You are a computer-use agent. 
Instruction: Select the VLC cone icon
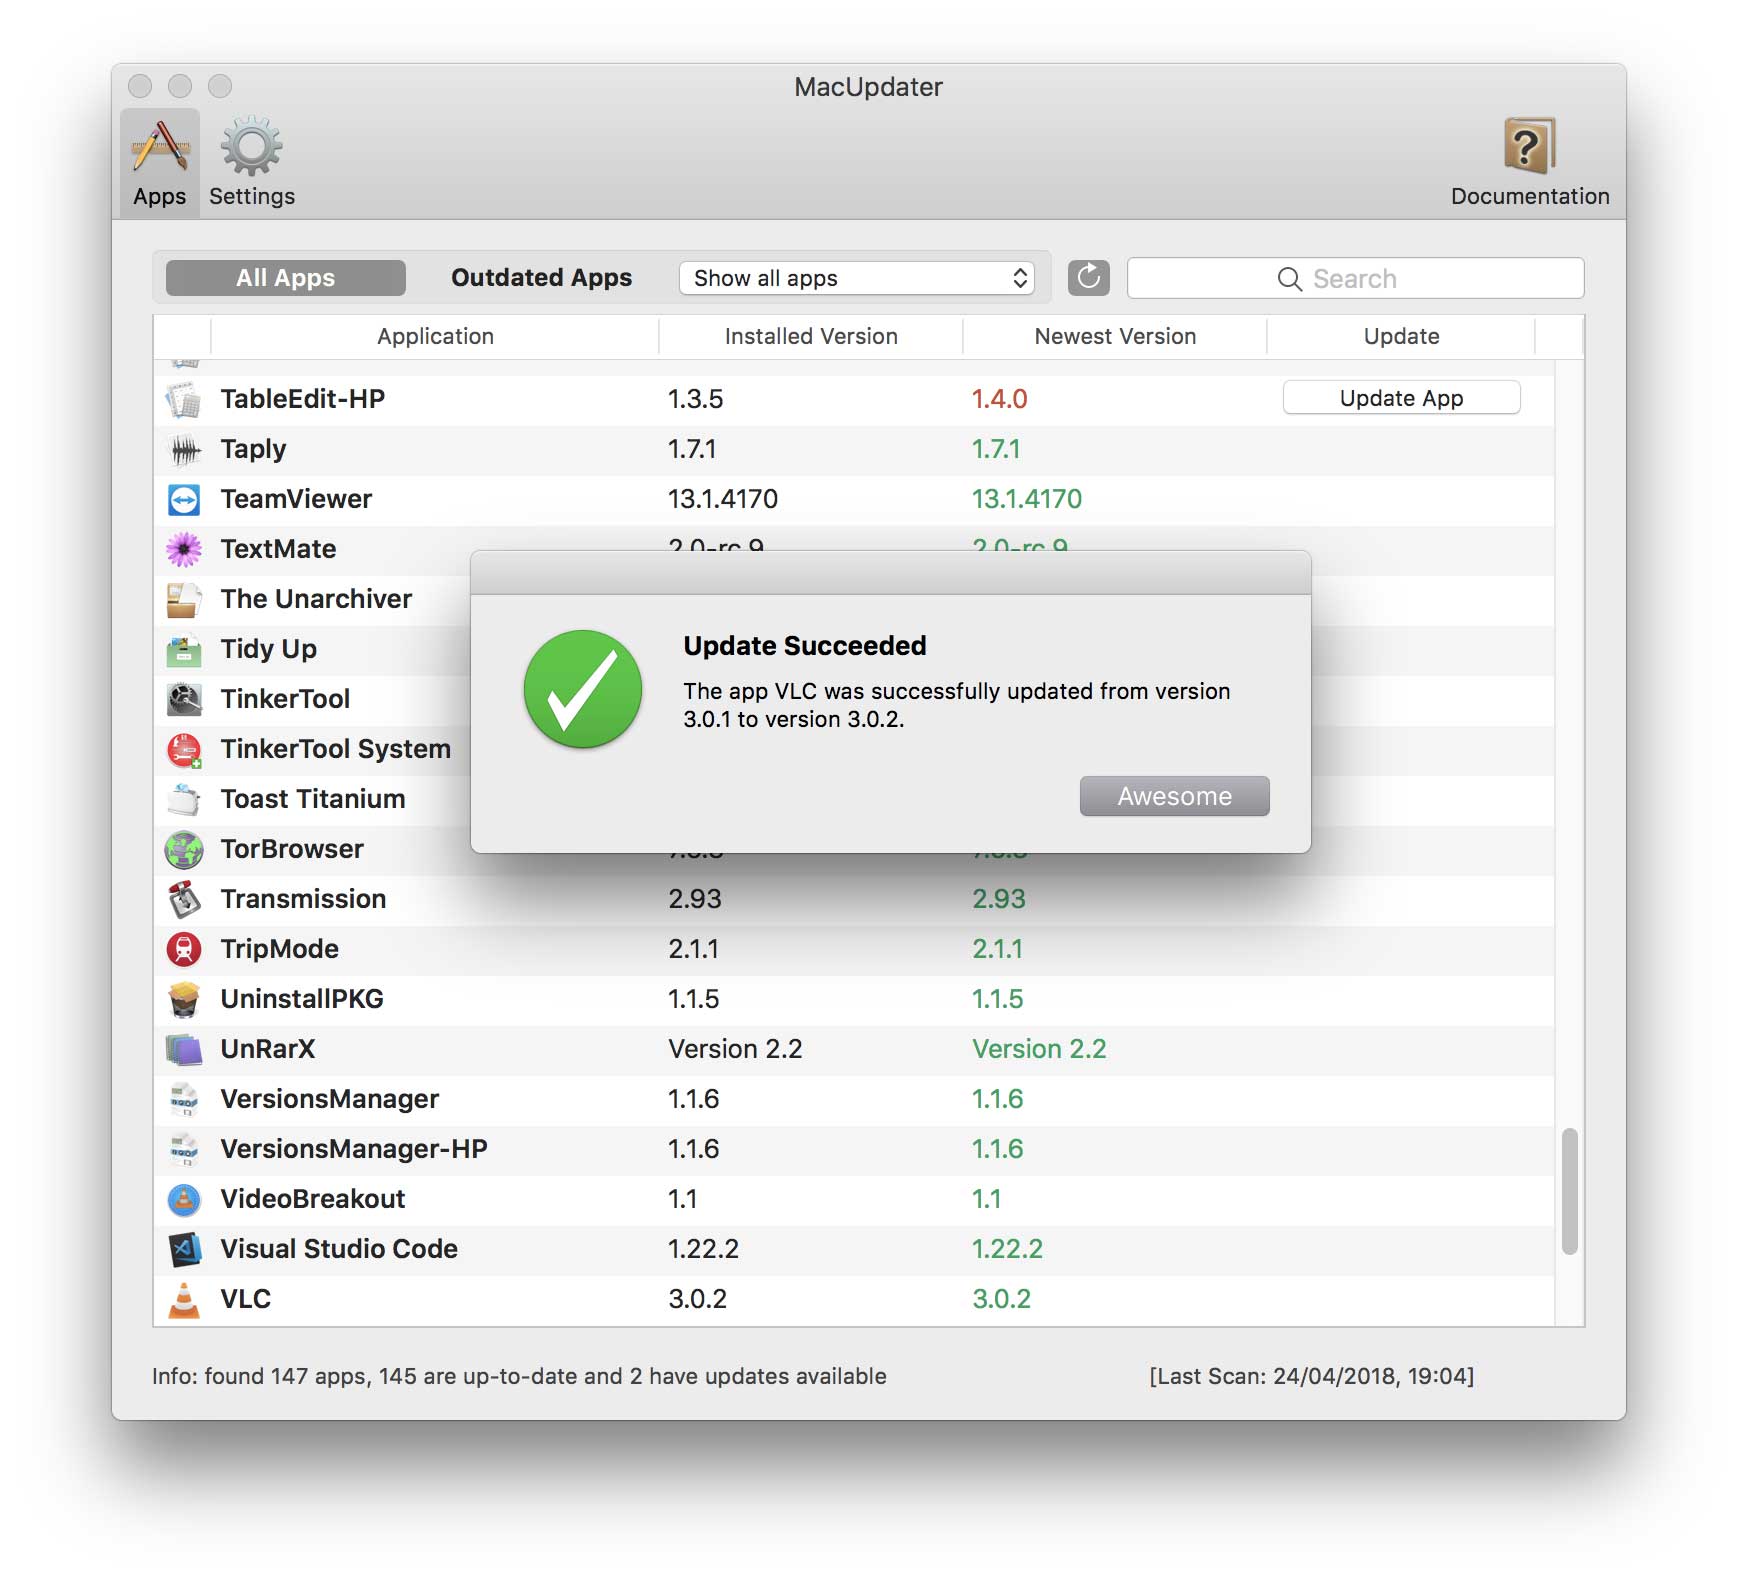tap(184, 1299)
